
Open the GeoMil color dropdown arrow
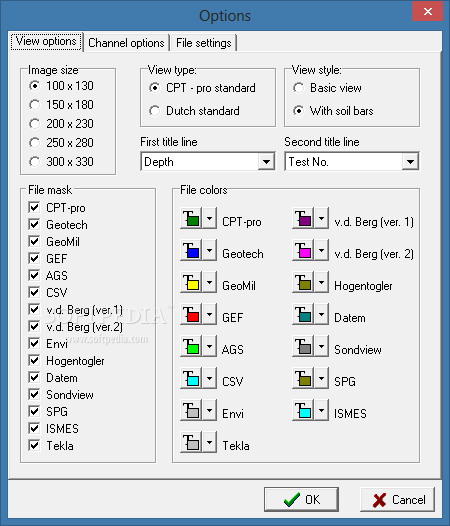click(209, 282)
